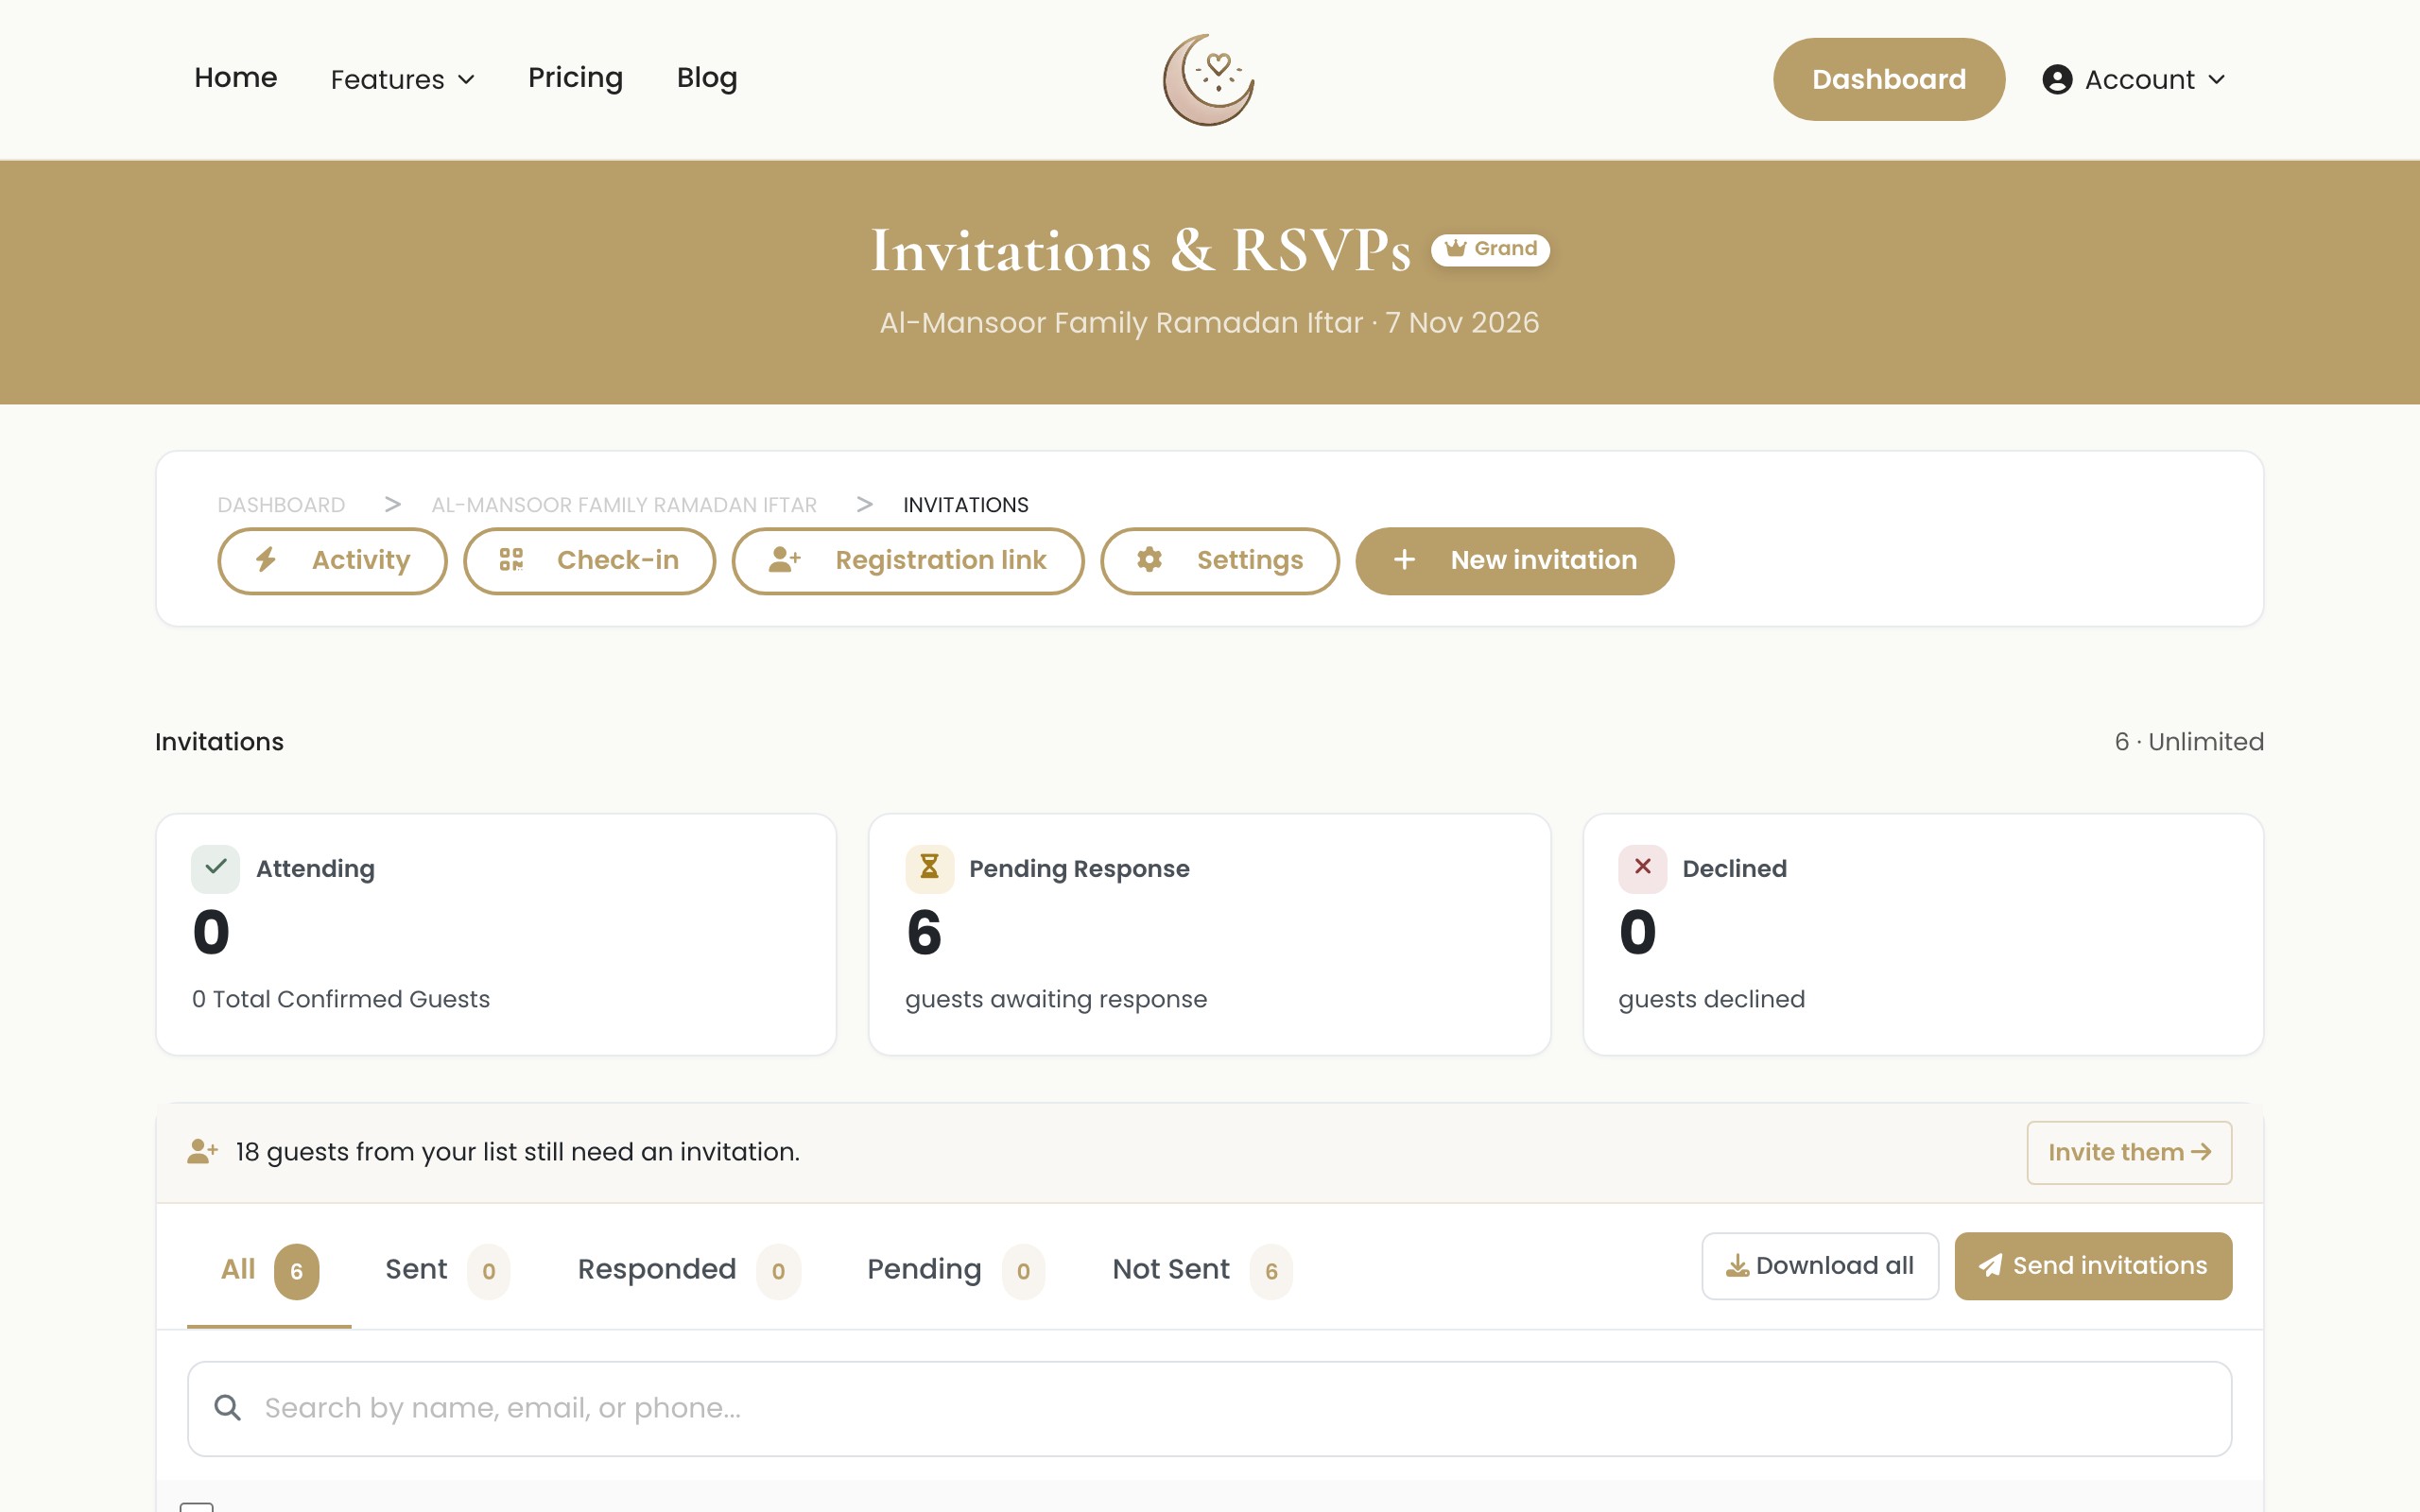This screenshot has width=2420, height=1512.
Task: Click the crown icon on the Grand badge
Action: tap(1456, 248)
